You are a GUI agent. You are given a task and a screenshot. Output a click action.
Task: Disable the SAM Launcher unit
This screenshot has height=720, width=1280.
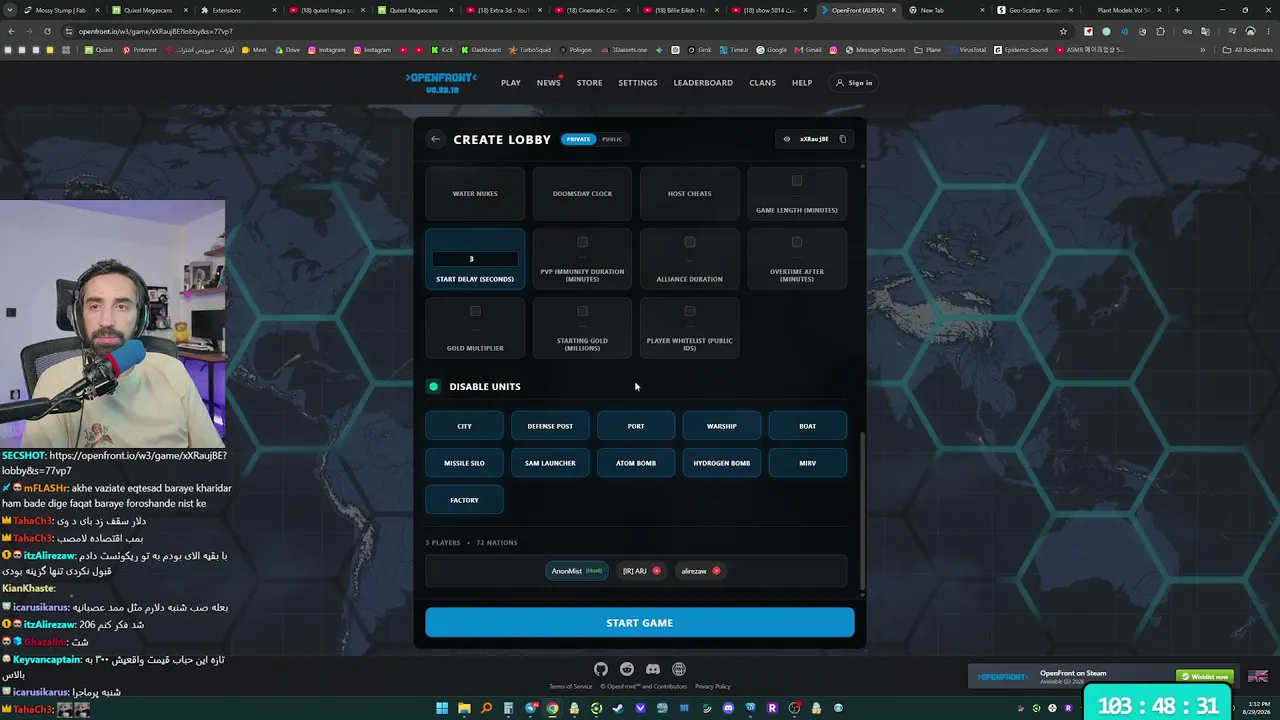tap(550, 463)
